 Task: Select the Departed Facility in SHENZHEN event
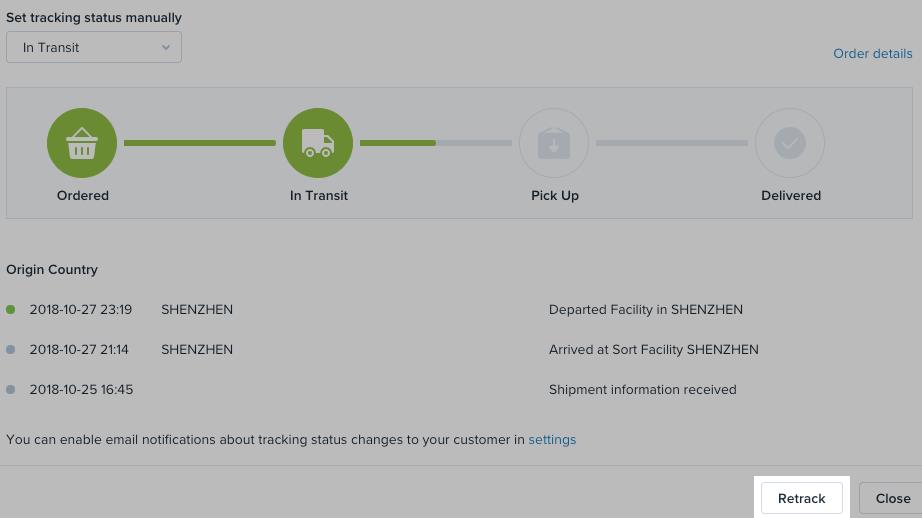pyautogui.click(x=646, y=309)
